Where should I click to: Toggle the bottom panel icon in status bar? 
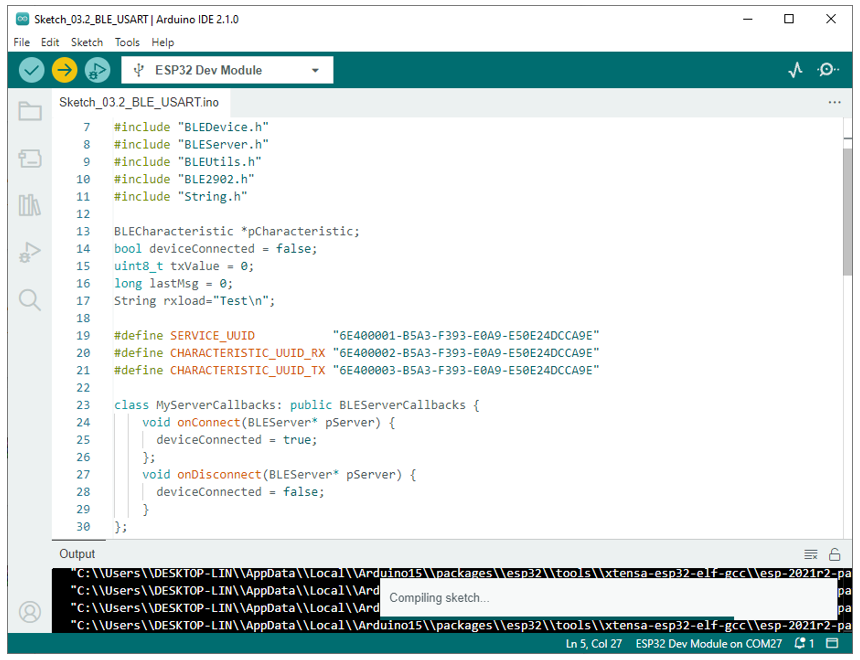pyautogui.click(x=832, y=643)
